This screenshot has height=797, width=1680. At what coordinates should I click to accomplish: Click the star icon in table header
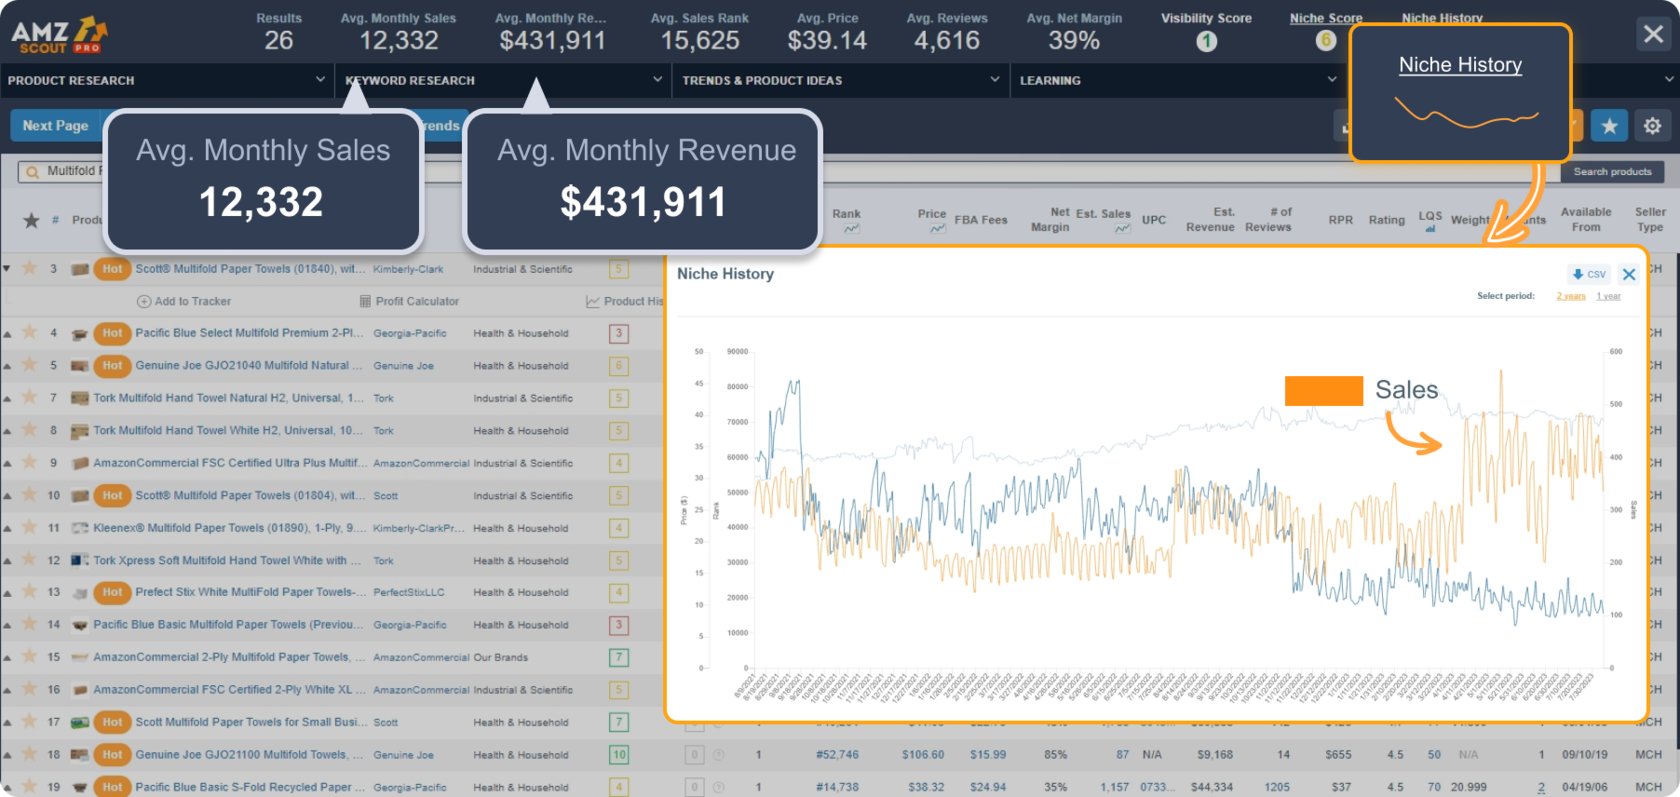tap(31, 220)
